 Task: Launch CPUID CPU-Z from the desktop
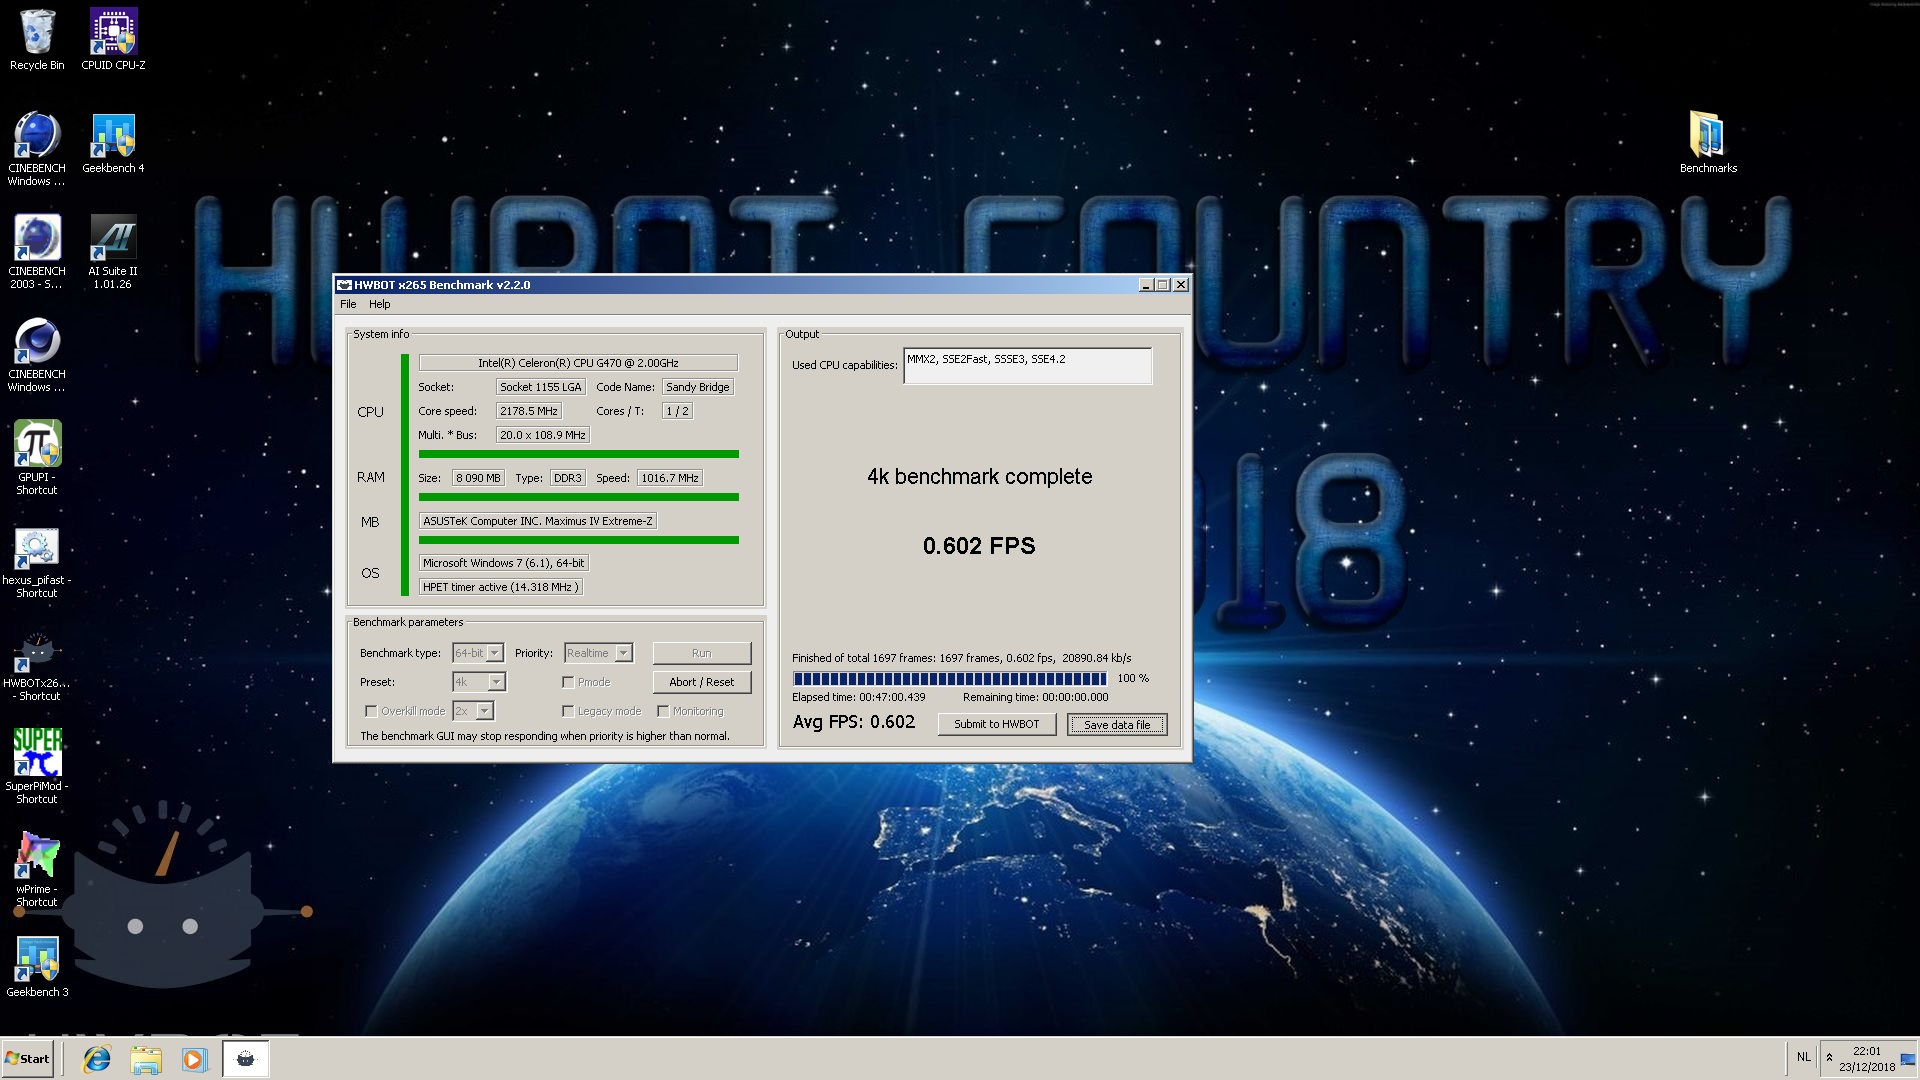[113, 40]
